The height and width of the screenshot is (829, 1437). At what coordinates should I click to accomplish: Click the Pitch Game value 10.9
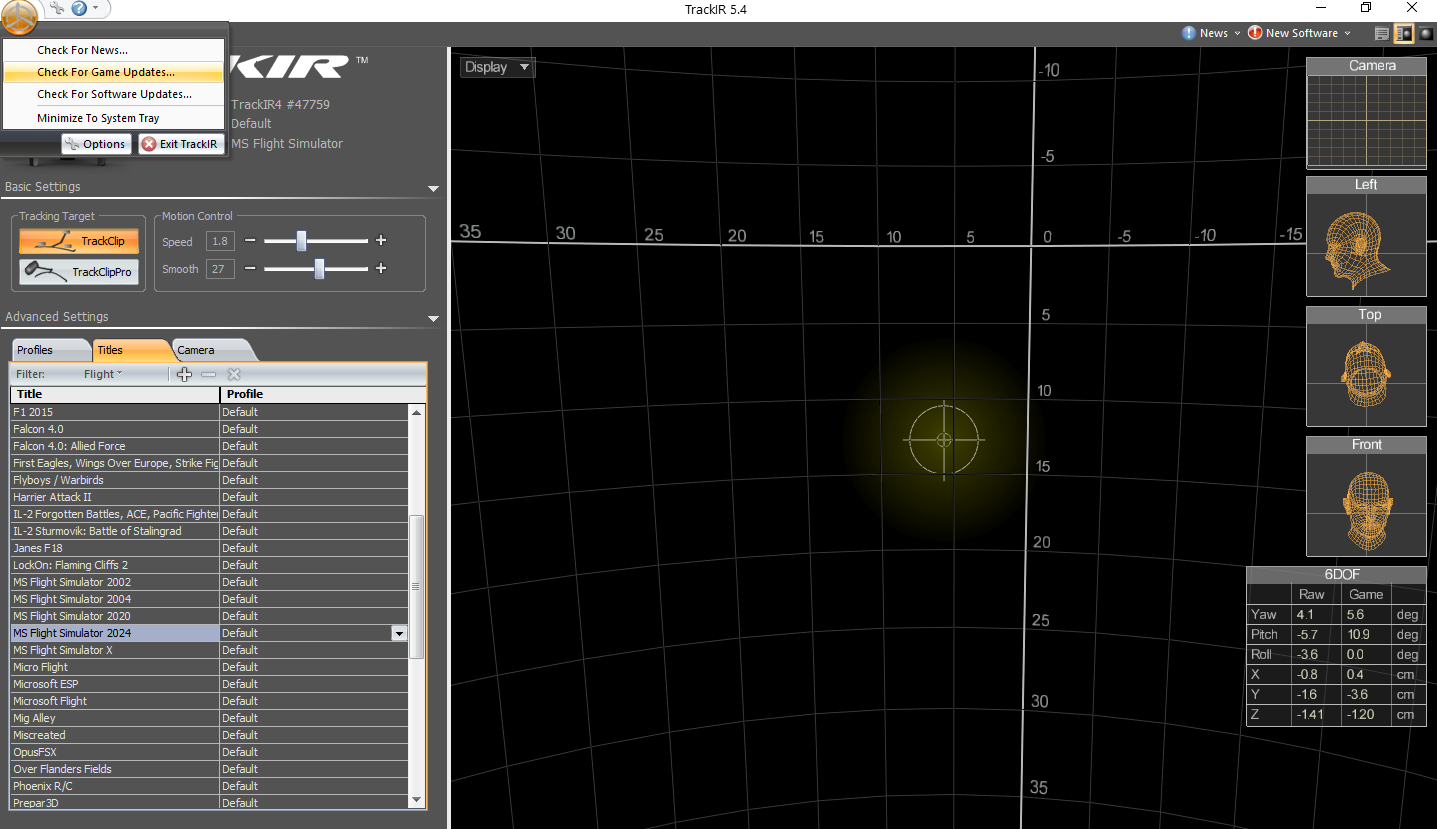click(x=1364, y=635)
